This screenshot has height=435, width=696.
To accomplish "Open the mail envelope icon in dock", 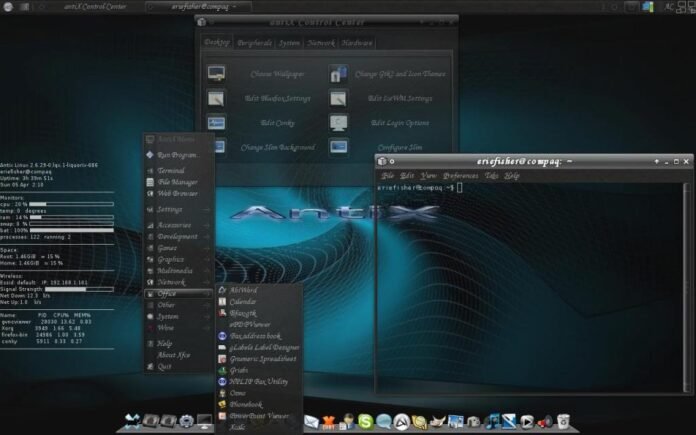I will click(312, 422).
